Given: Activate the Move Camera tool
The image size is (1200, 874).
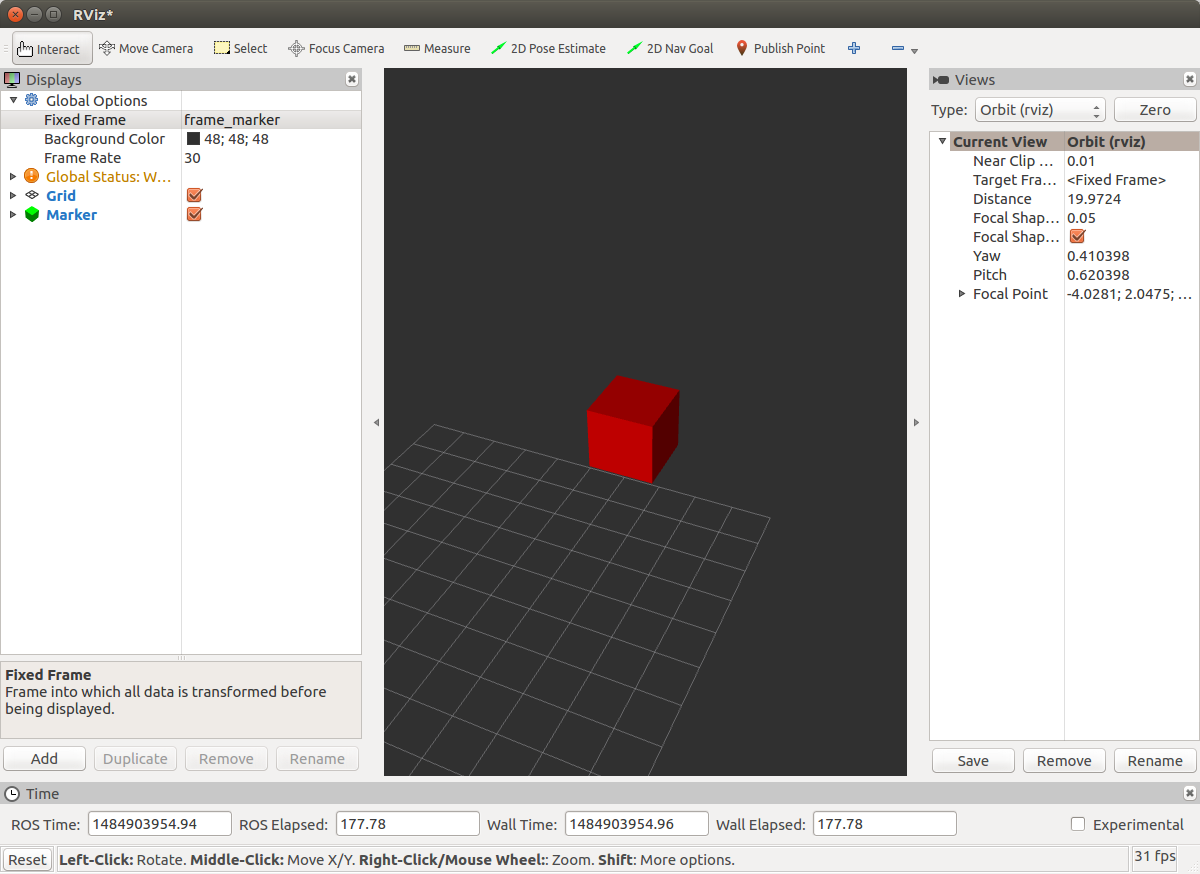Looking at the screenshot, I should click(x=146, y=48).
